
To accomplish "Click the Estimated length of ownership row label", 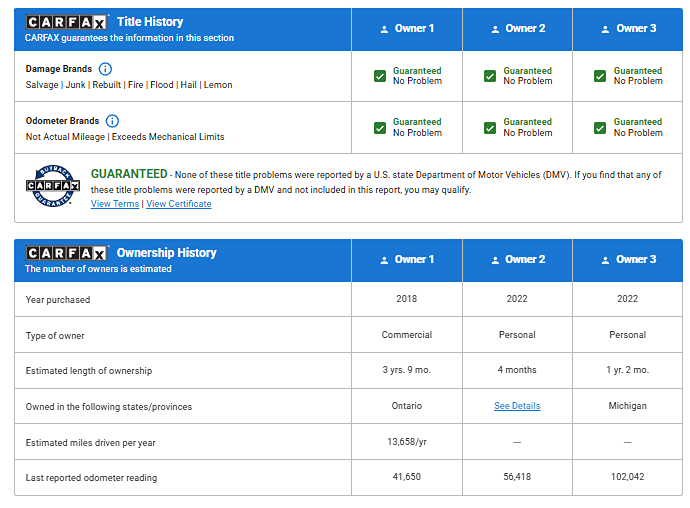I will click(89, 371).
